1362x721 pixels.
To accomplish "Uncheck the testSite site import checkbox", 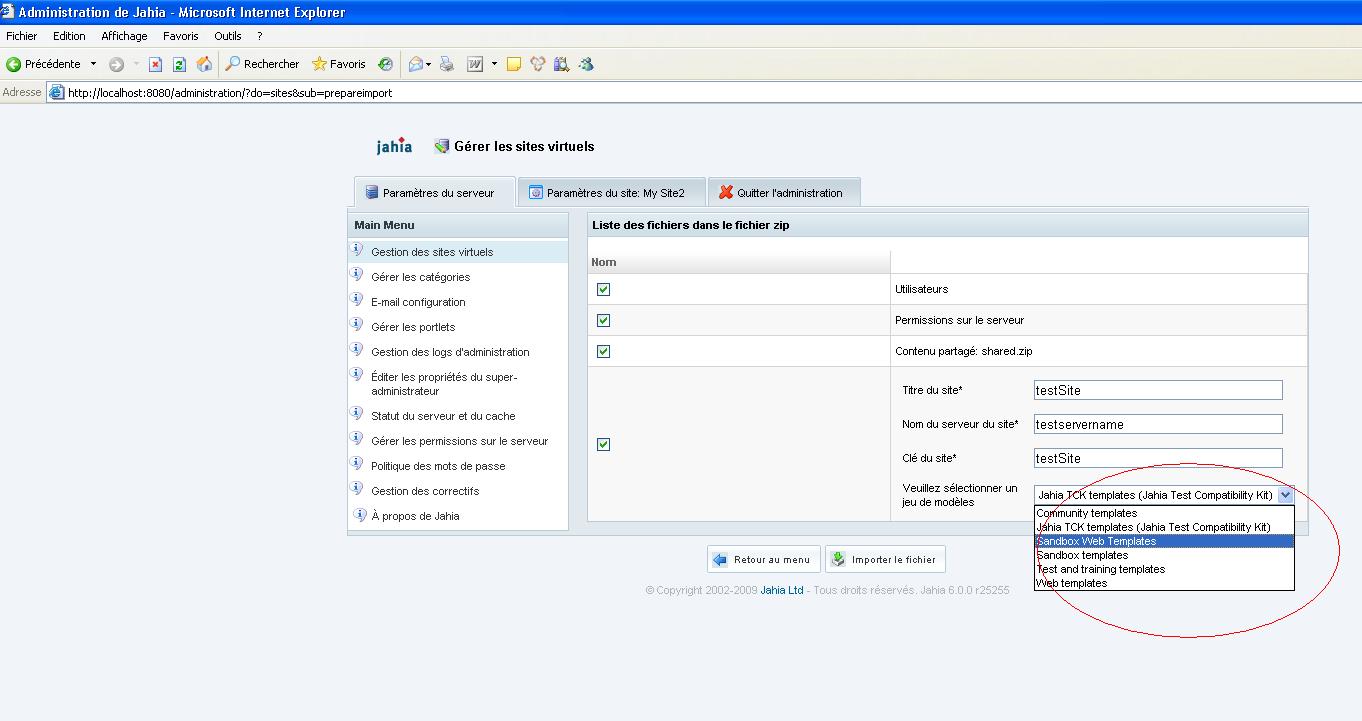I will 603,445.
